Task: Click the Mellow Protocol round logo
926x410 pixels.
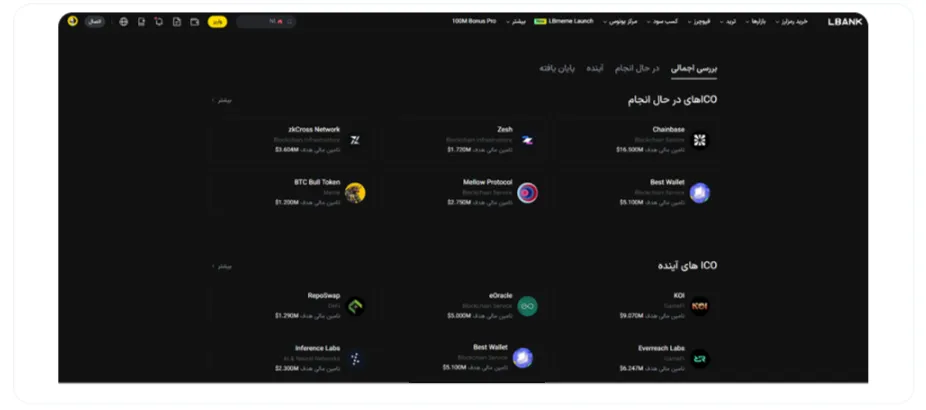Action: tap(527, 193)
